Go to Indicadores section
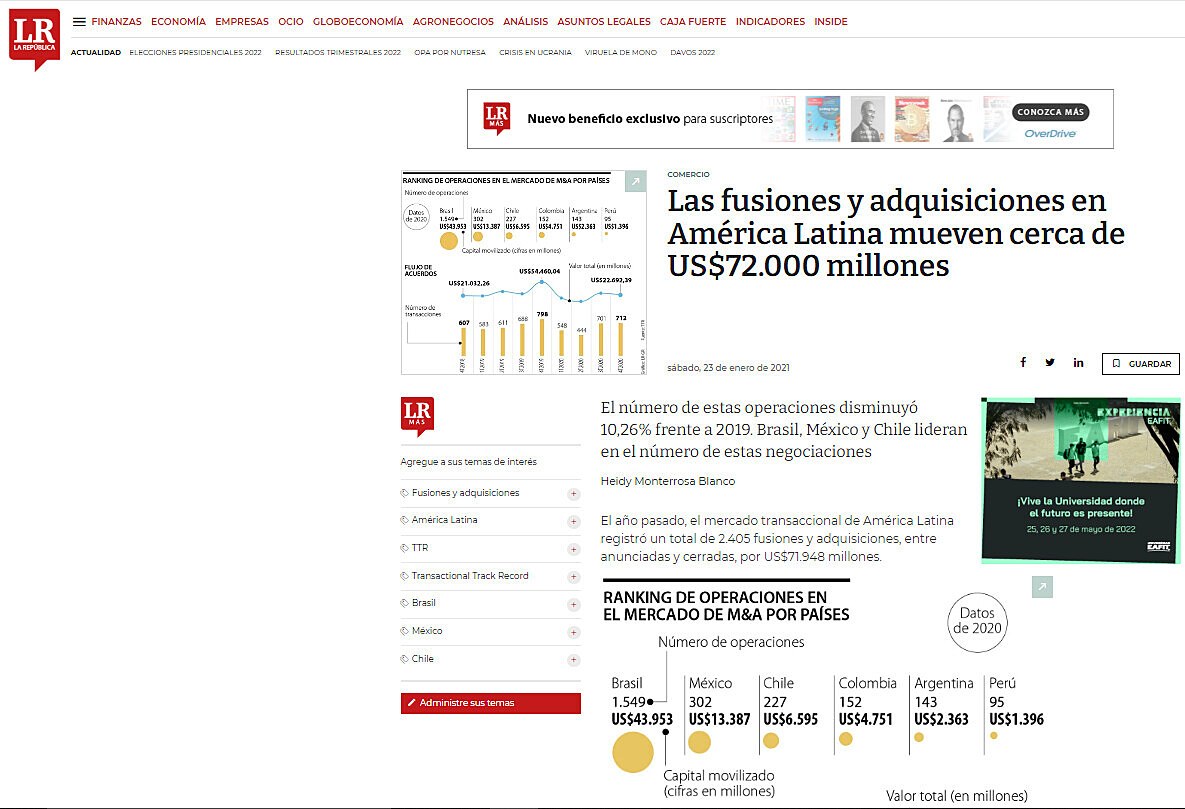1185x809 pixels. [x=770, y=22]
